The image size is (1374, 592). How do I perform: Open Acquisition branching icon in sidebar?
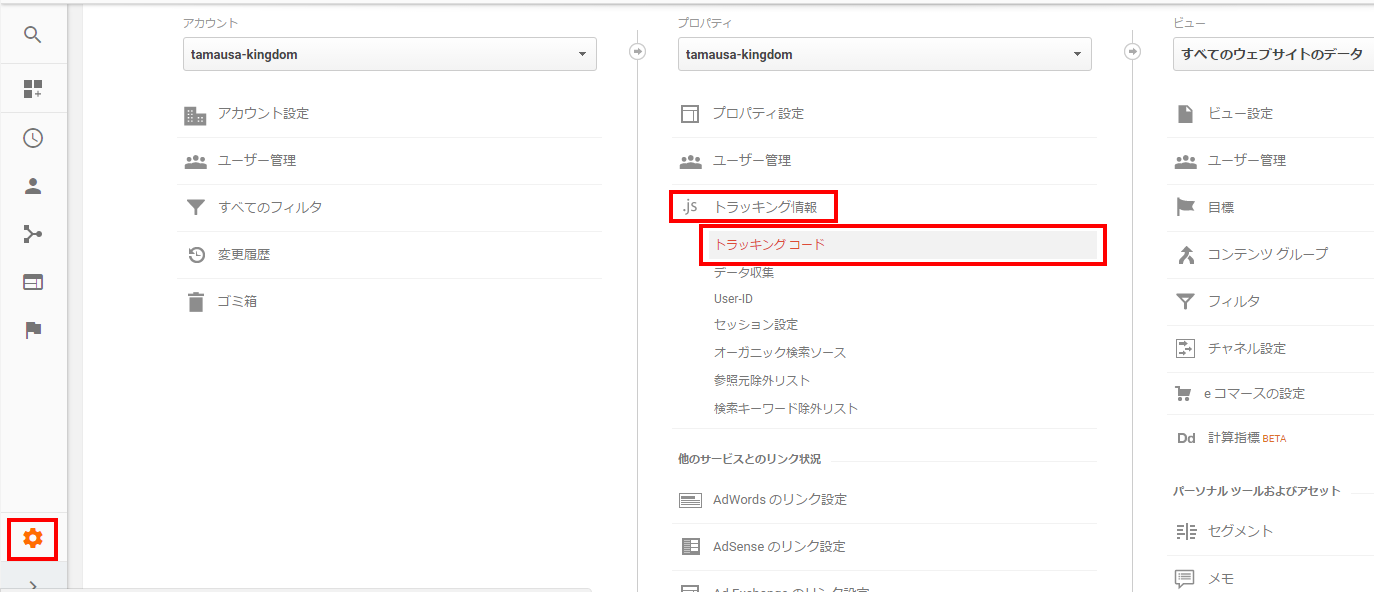tap(33, 234)
